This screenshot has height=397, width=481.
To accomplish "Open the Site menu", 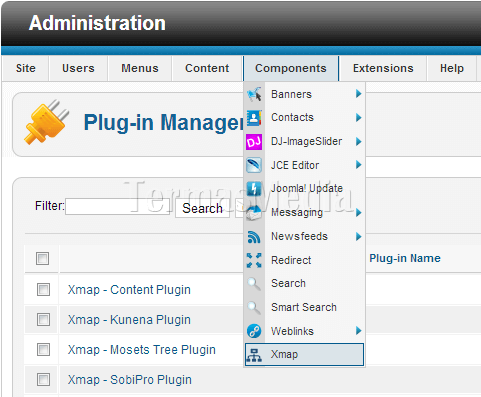I will pyautogui.click(x=26, y=68).
